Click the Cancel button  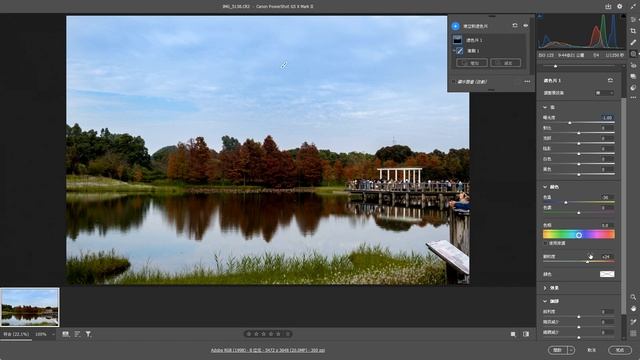(591, 350)
